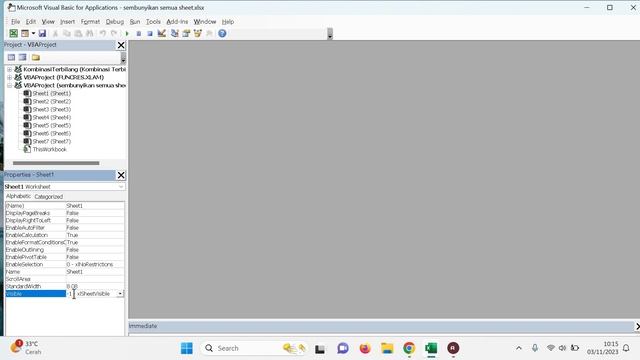640x360 pixels.
Task: Open Project Explorer via toolbar icon
Action: (175, 33)
